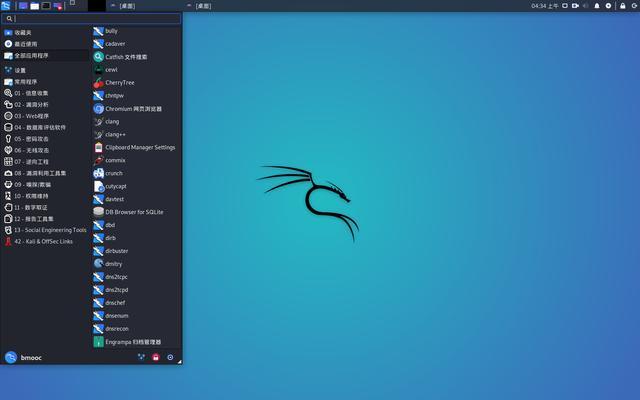Image resolution: width=640 pixels, height=400 pixels.
Task: Launch Chromium 网页浏览器 from the app list
Action: pos(133,108)
